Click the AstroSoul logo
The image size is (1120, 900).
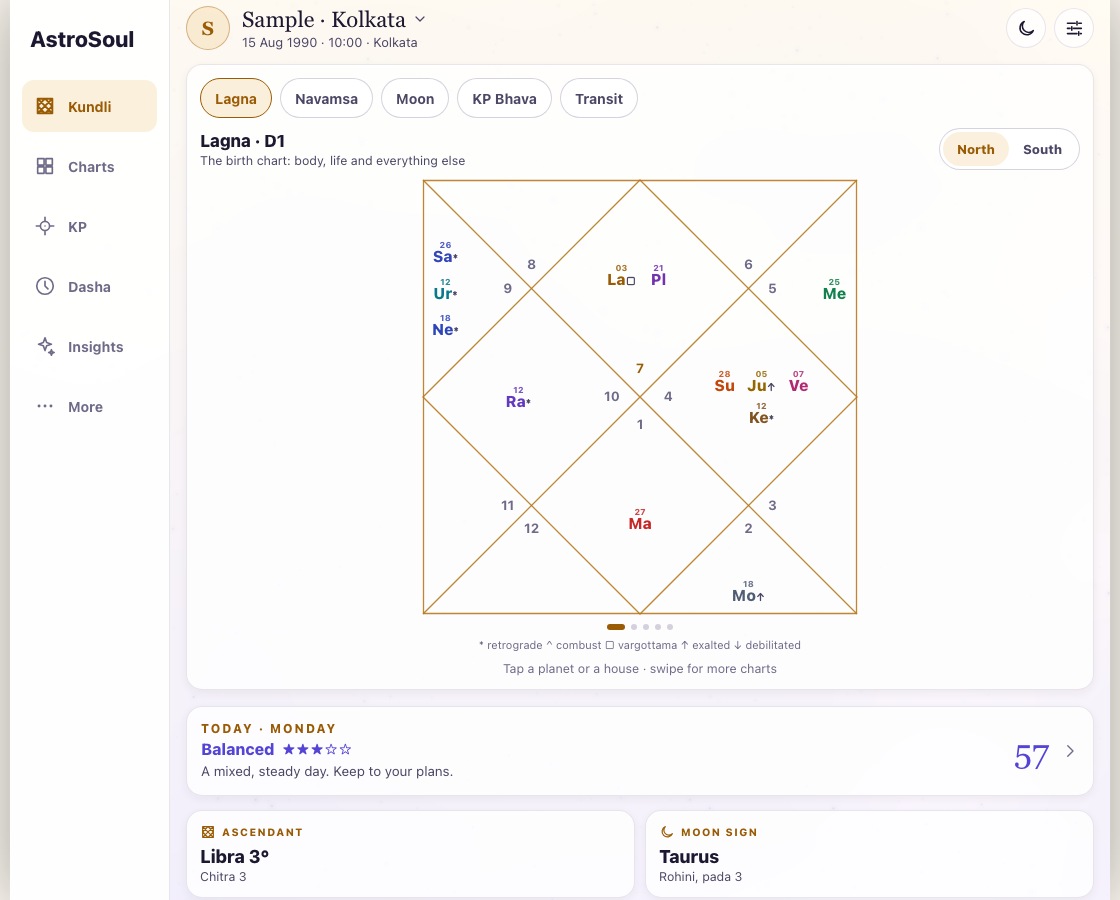(82, 39)
